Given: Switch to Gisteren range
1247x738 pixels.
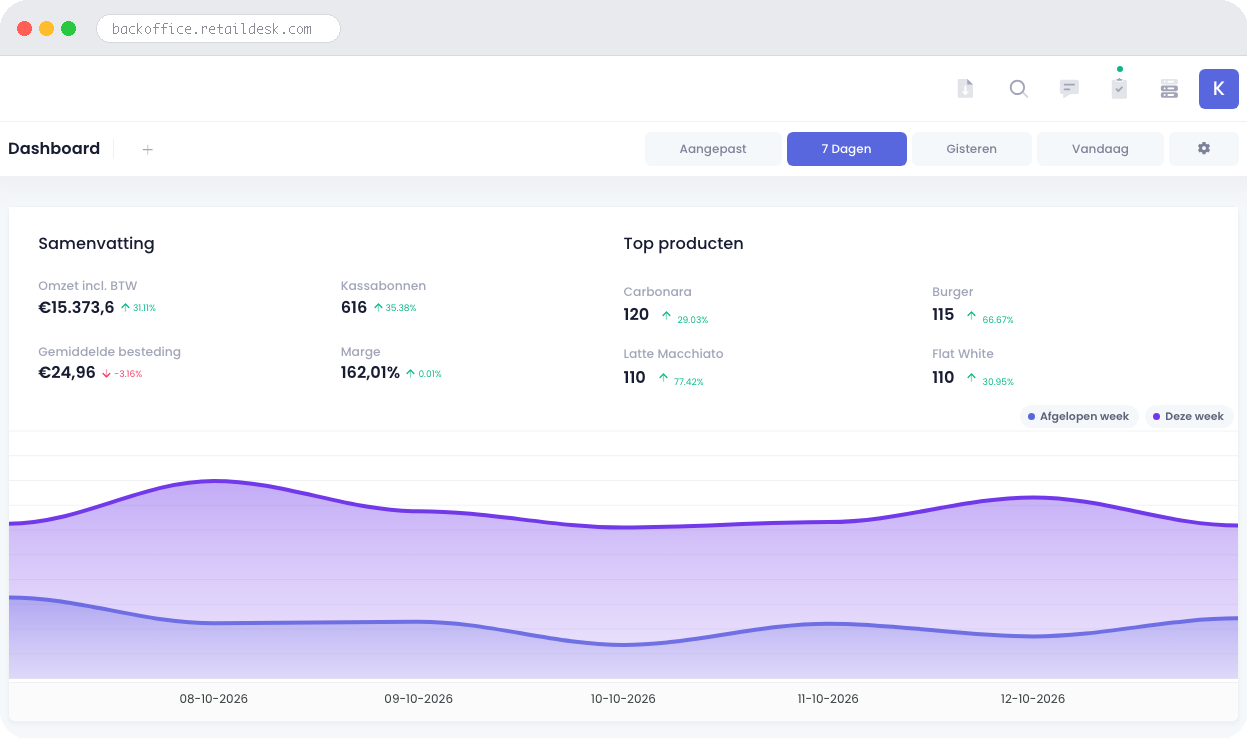Looking at the screenshot, I should click(971, 149).
